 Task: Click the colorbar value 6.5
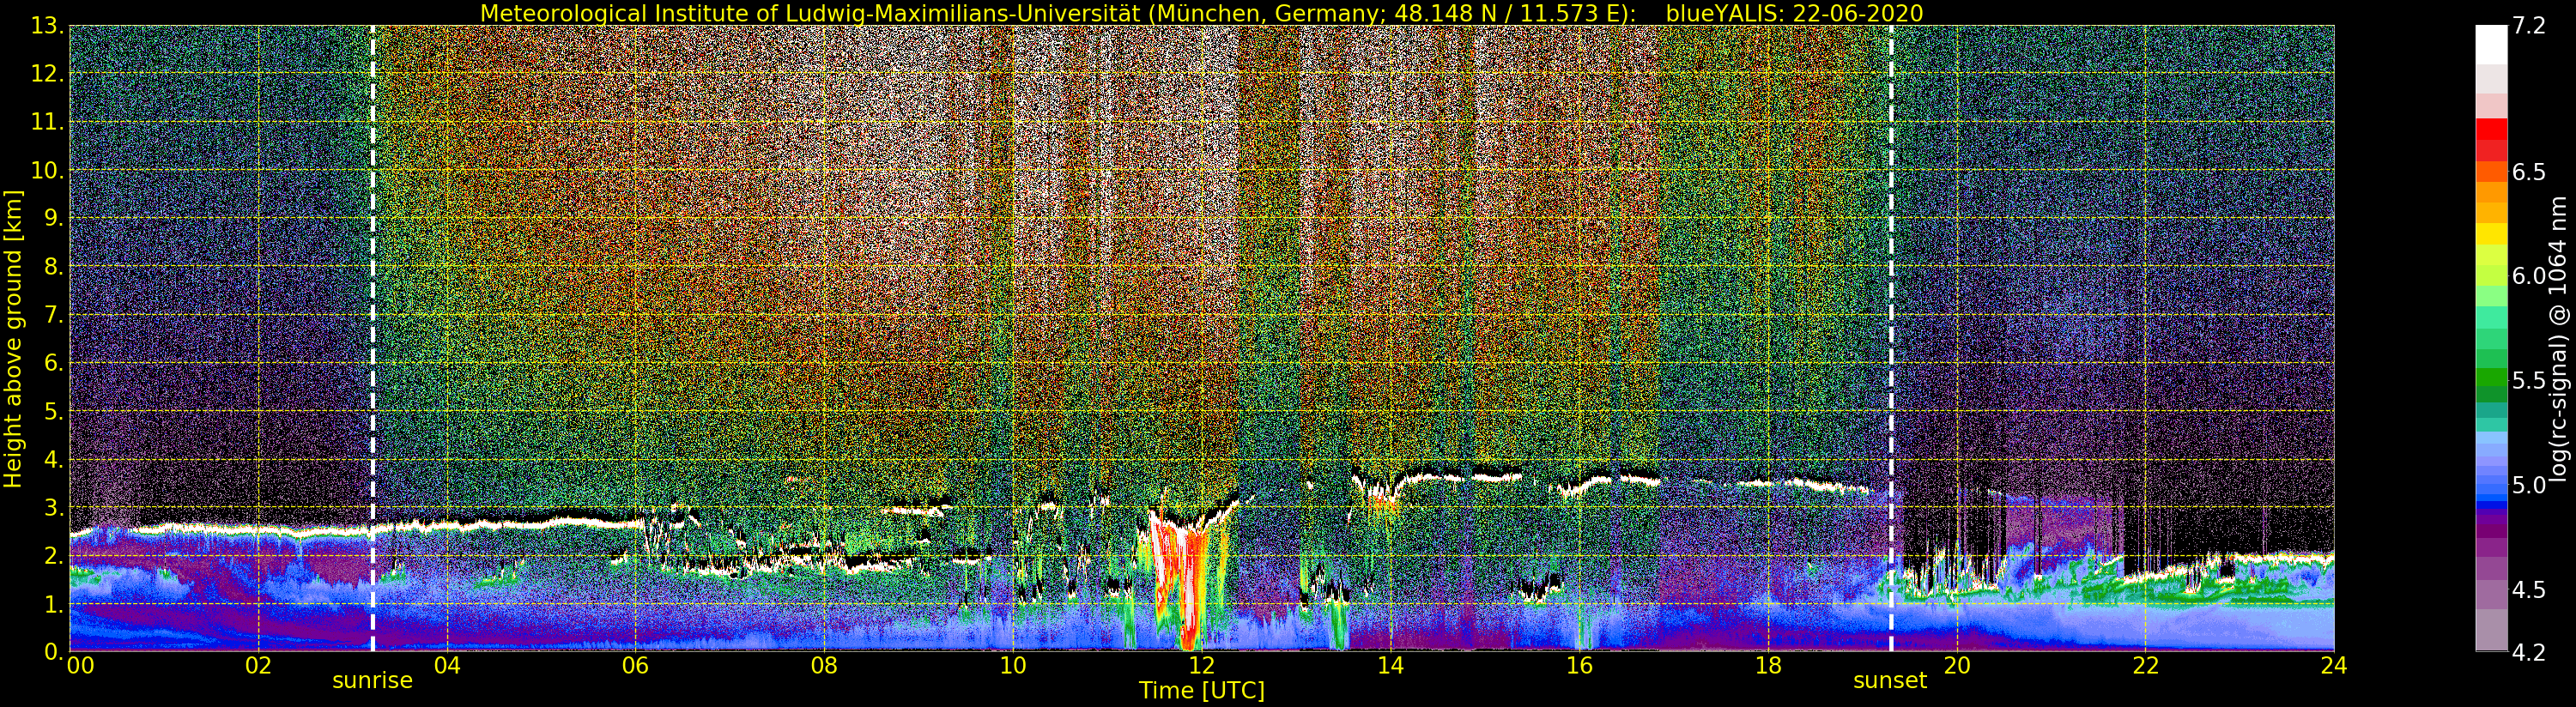(2528, 172)
